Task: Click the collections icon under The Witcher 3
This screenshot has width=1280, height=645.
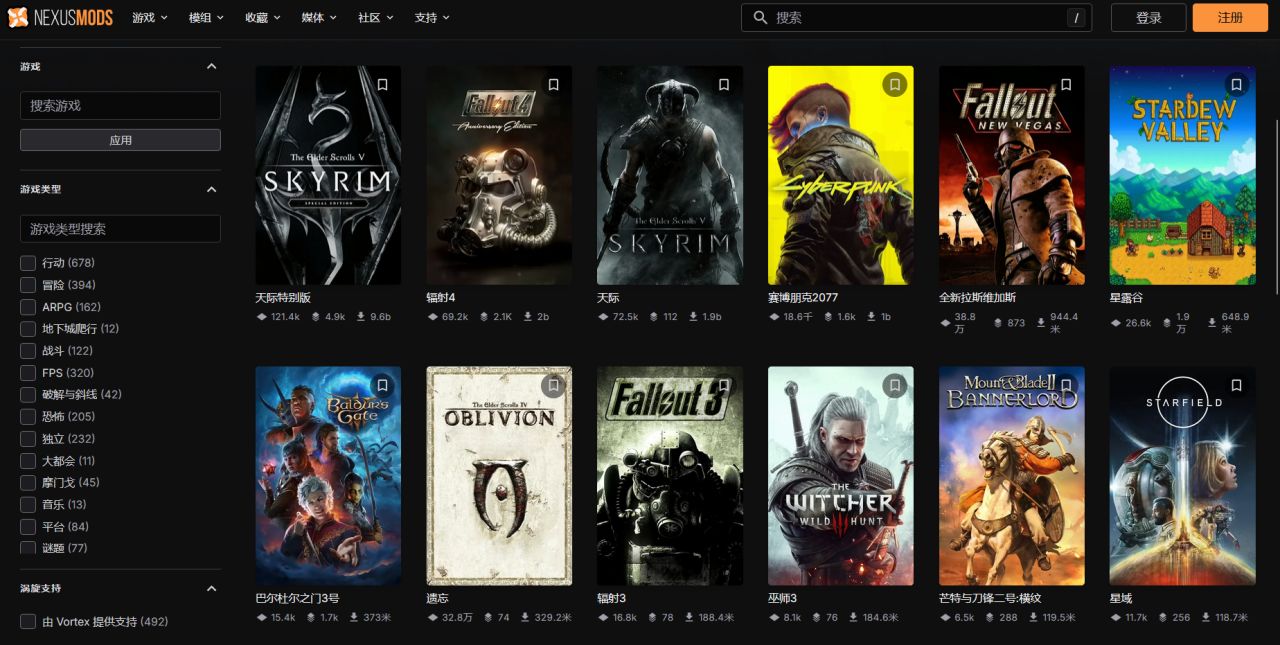Action: 816,618
